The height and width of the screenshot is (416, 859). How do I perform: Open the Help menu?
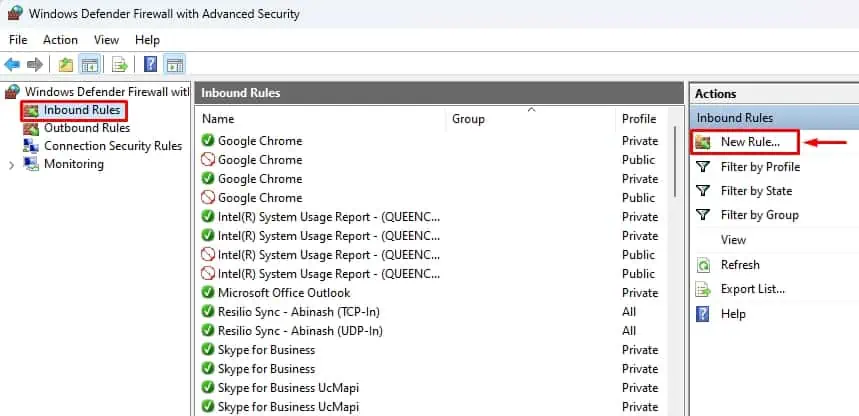click(147, 40)
